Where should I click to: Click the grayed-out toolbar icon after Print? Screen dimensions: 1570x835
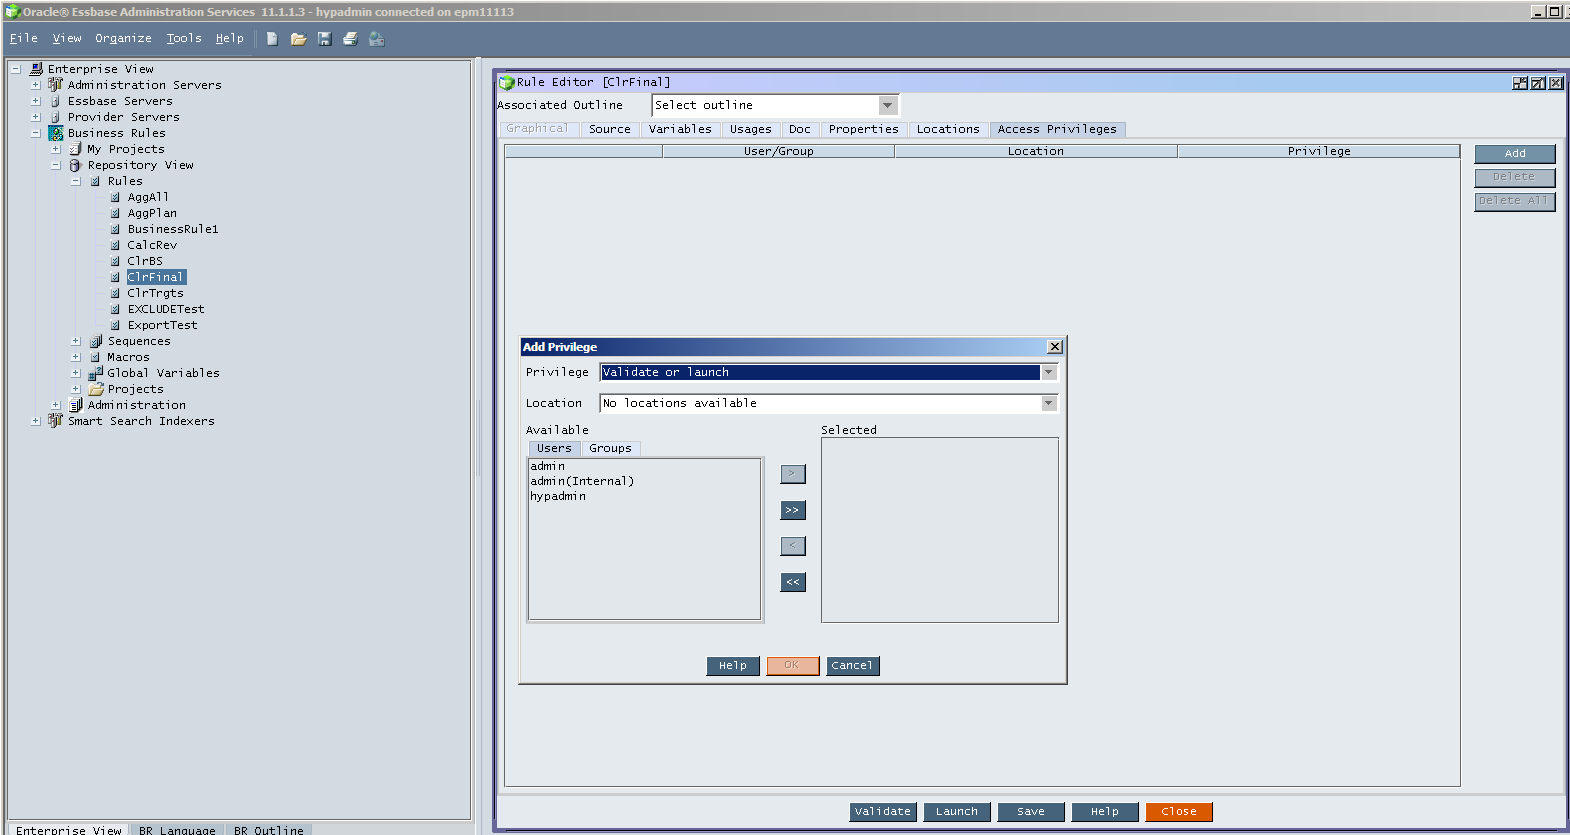376,39
